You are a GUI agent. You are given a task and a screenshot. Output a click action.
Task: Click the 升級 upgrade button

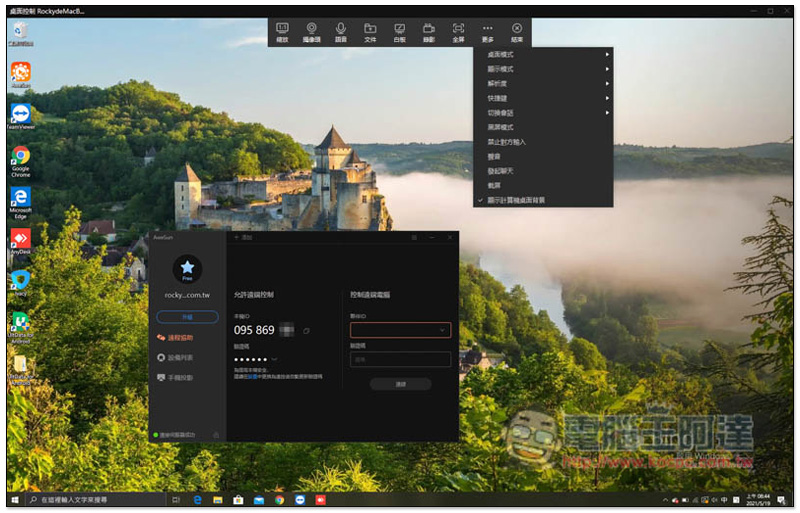pos(186,316)
